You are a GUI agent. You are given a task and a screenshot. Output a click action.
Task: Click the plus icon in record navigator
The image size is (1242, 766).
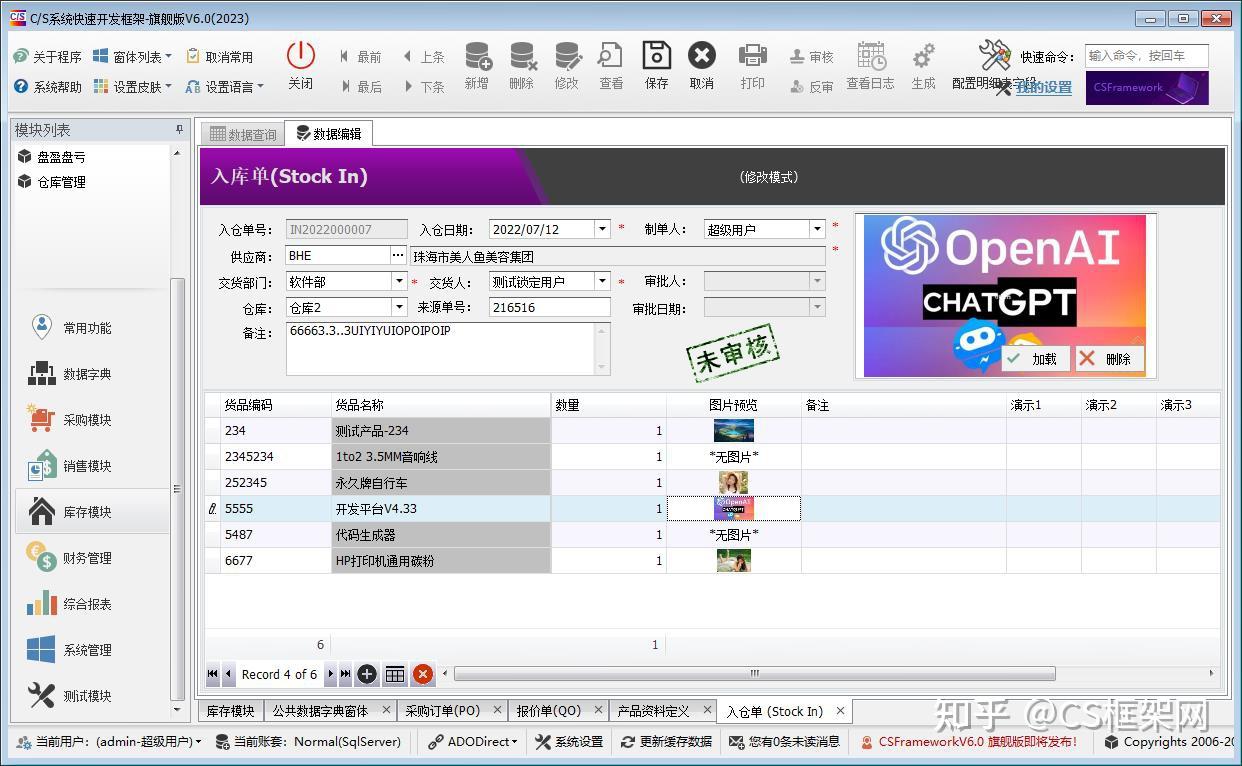[367, 674]
